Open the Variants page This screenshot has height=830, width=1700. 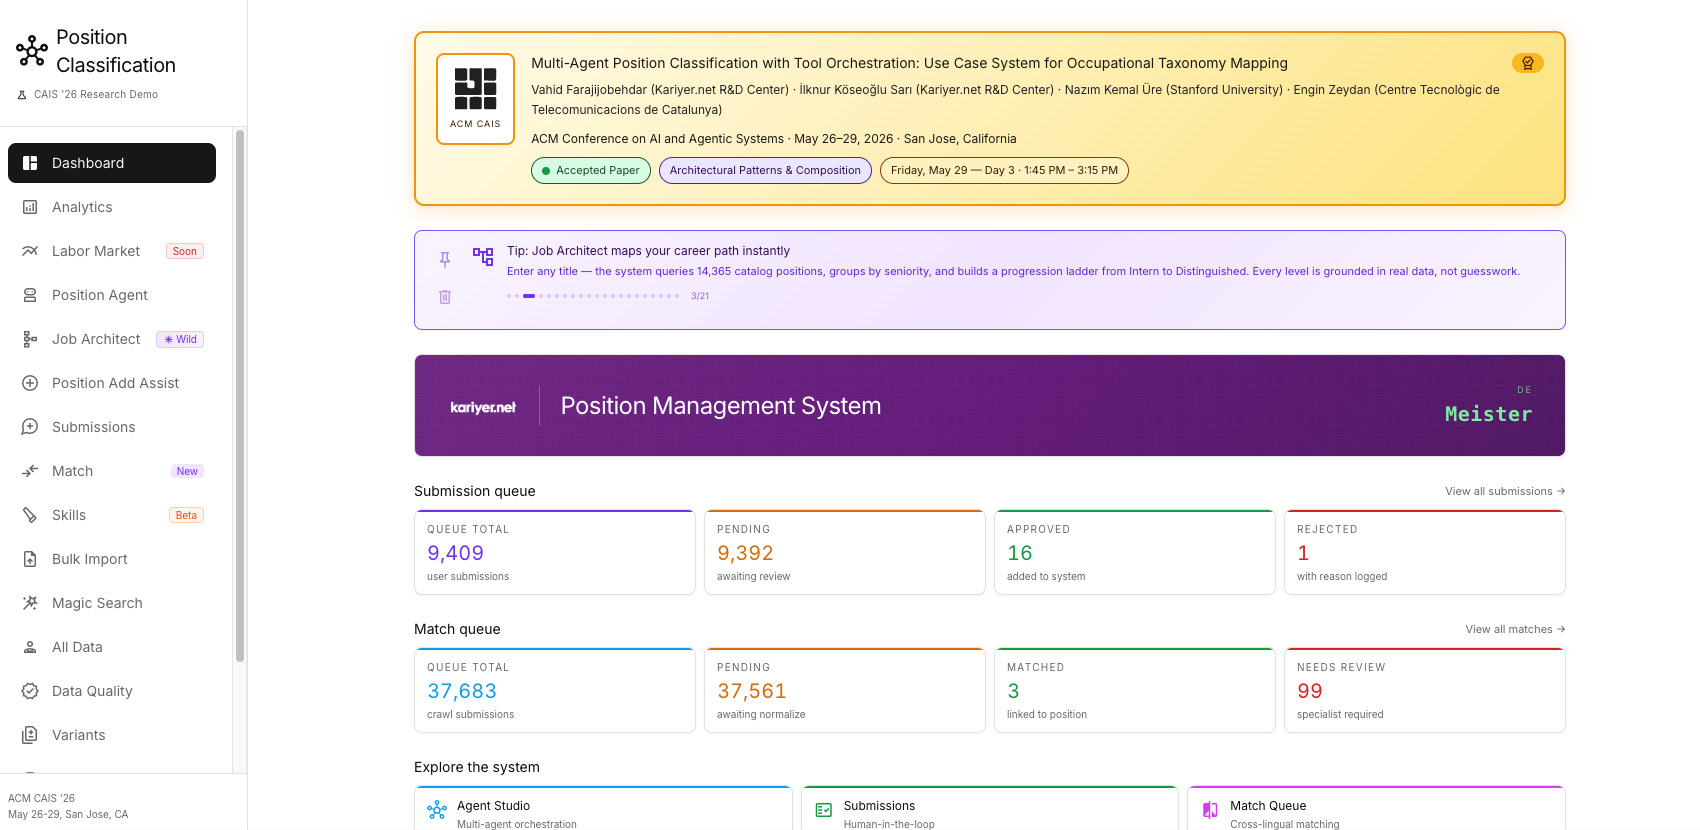(x=112, y=735)
